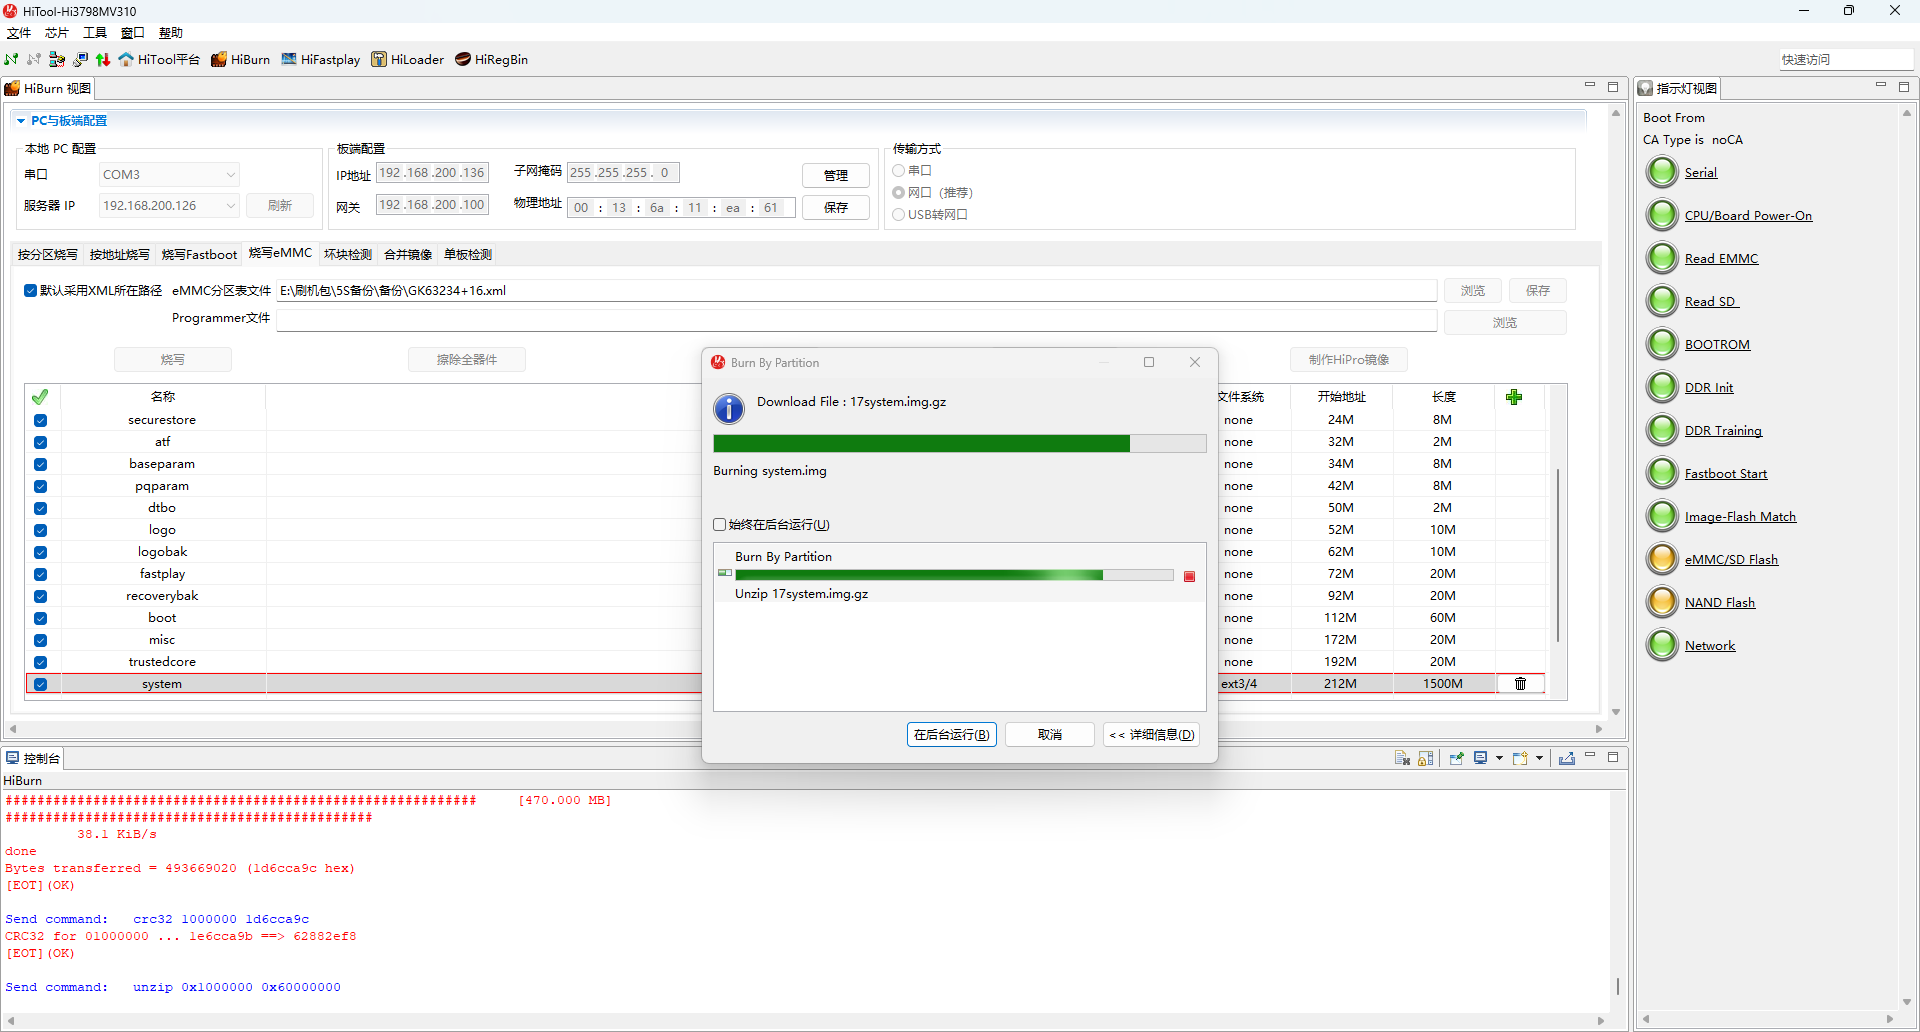
Task: Click the green plus add-partition icon
Action: [x=1514, y=397]
